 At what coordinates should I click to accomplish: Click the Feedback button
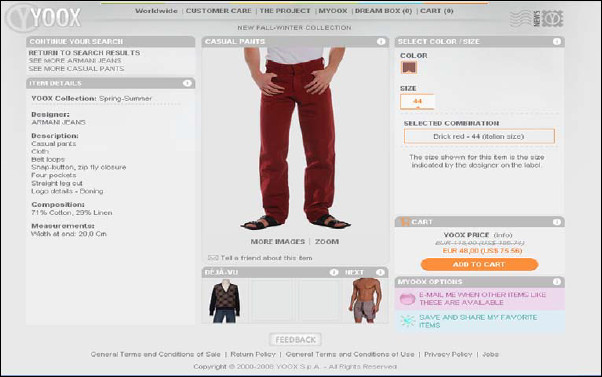[295, 340]
